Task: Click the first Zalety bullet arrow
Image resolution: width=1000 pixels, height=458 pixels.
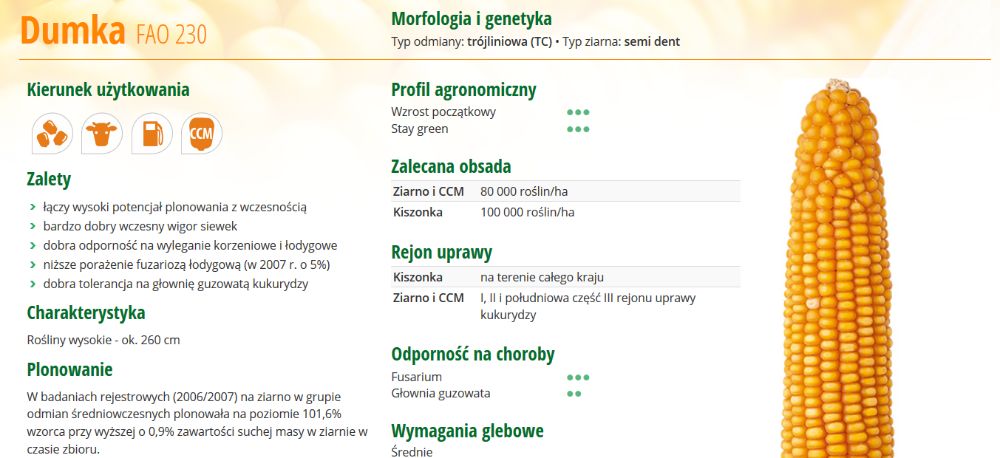Action: click(33, 207)
